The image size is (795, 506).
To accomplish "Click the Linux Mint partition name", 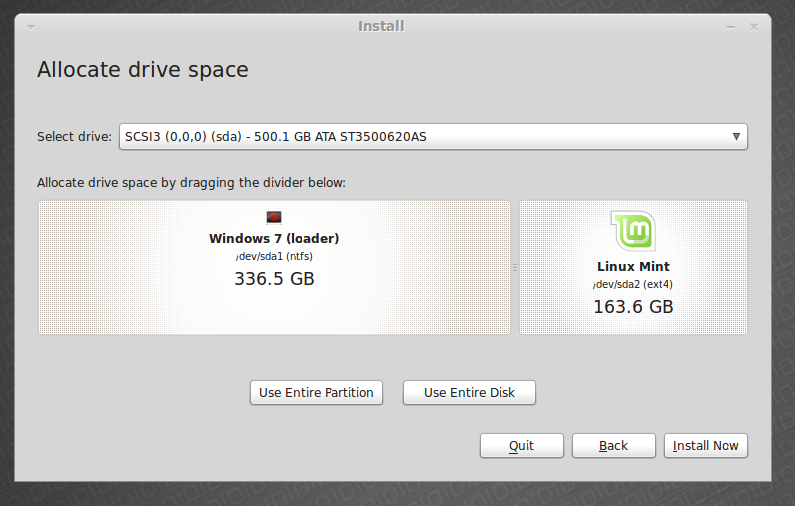I will tap(633, 266).
